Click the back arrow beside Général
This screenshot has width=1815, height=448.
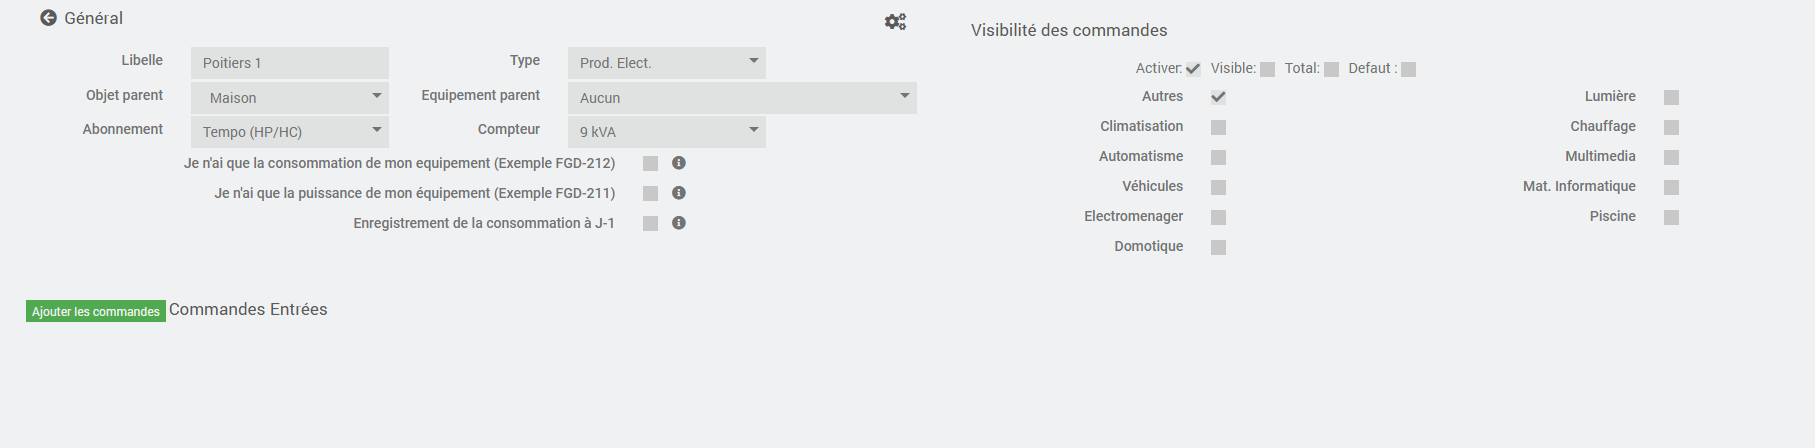click(48, 18)
